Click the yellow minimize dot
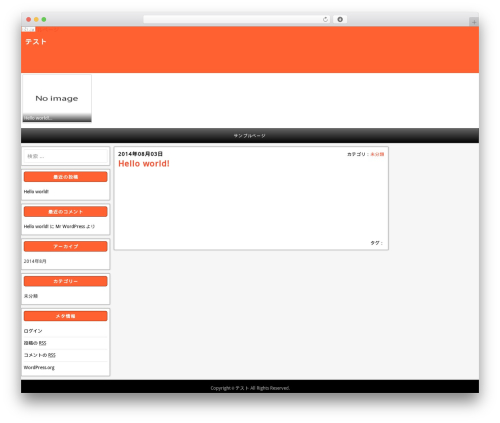 (x=36, y=19)
